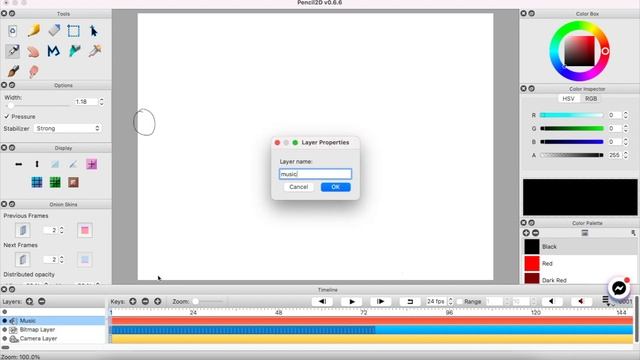Click the B value stepper

625,142
